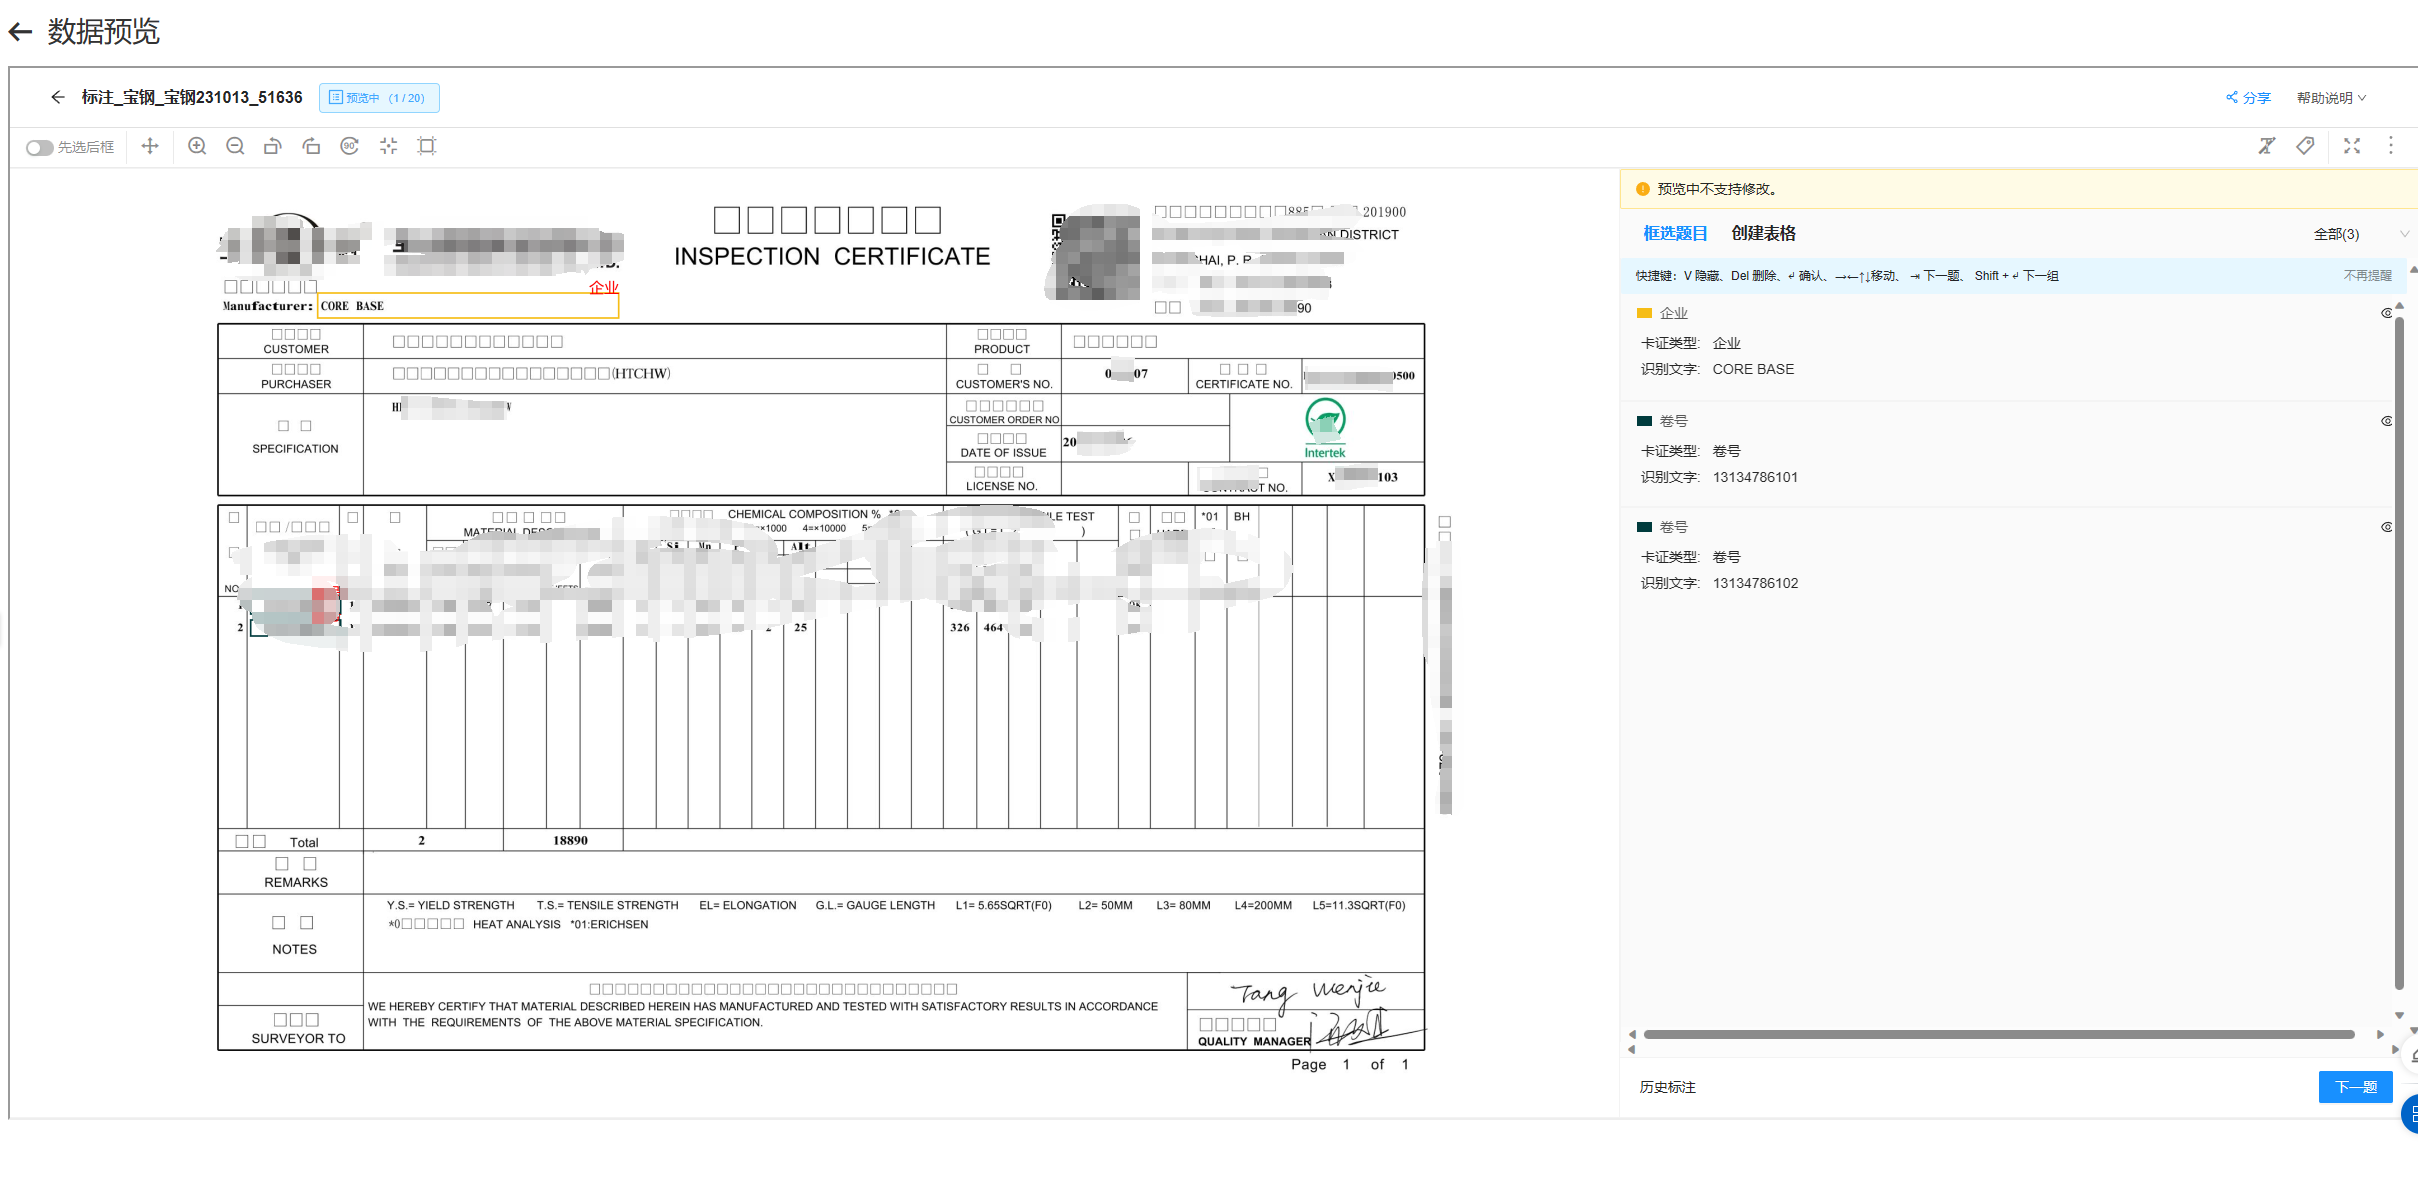Screen dimensions: 2418x1198
Task: Click the 卡证类型 企业 value
Action: tap(1726, 343)
